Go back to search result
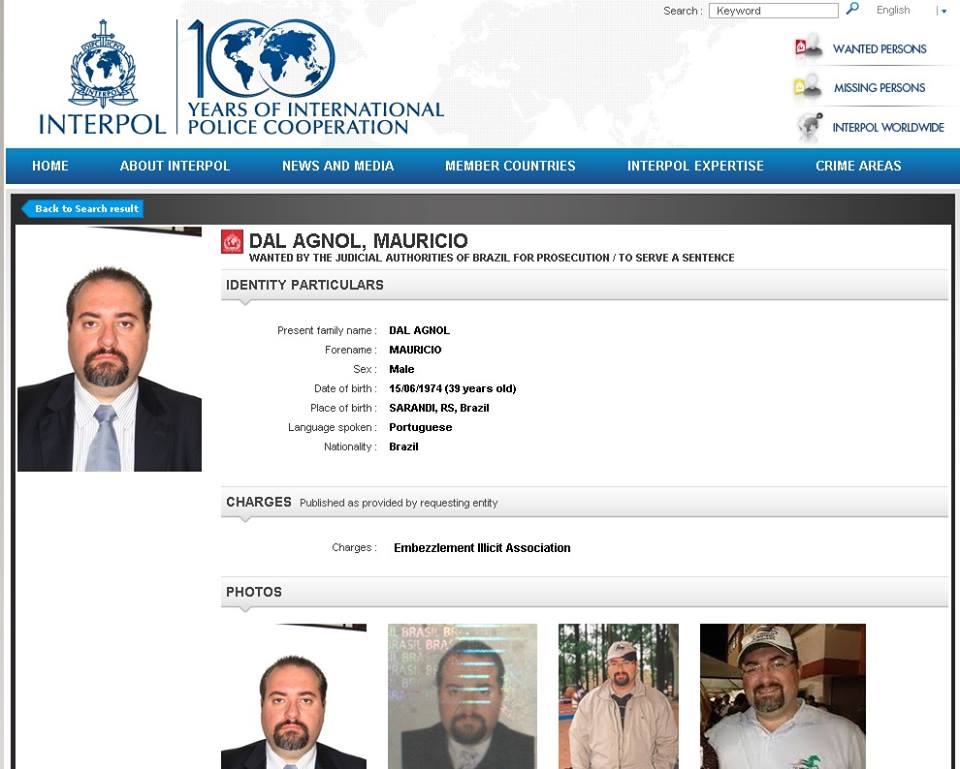Viewport: 960px width, 769px height. pos(83,209)
